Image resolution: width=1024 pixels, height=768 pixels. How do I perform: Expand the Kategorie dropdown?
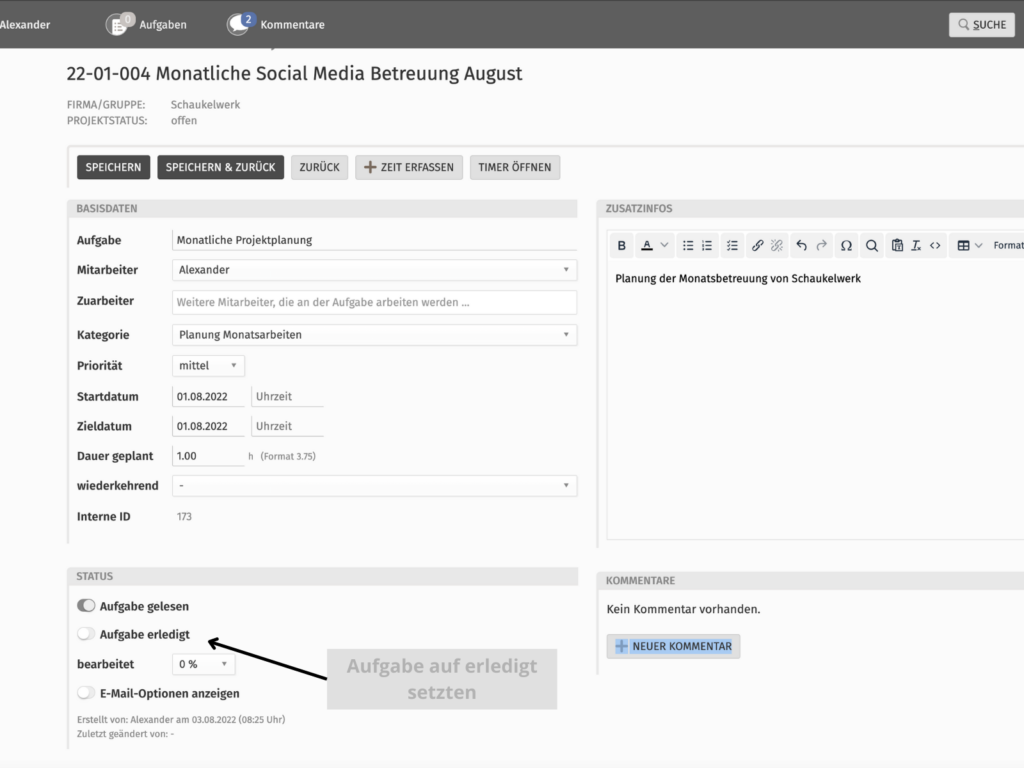pos(374,335)
